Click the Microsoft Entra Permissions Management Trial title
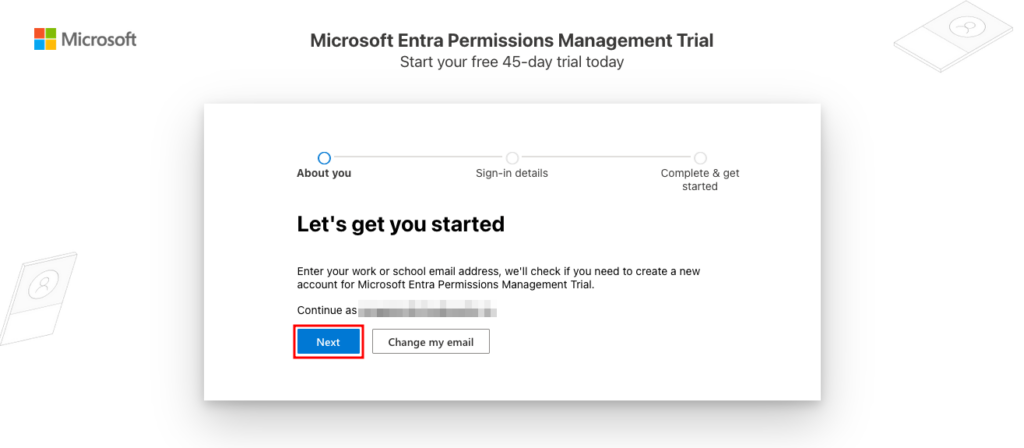The height and width of the screenshot is (448, 1024). coord(512,40)
